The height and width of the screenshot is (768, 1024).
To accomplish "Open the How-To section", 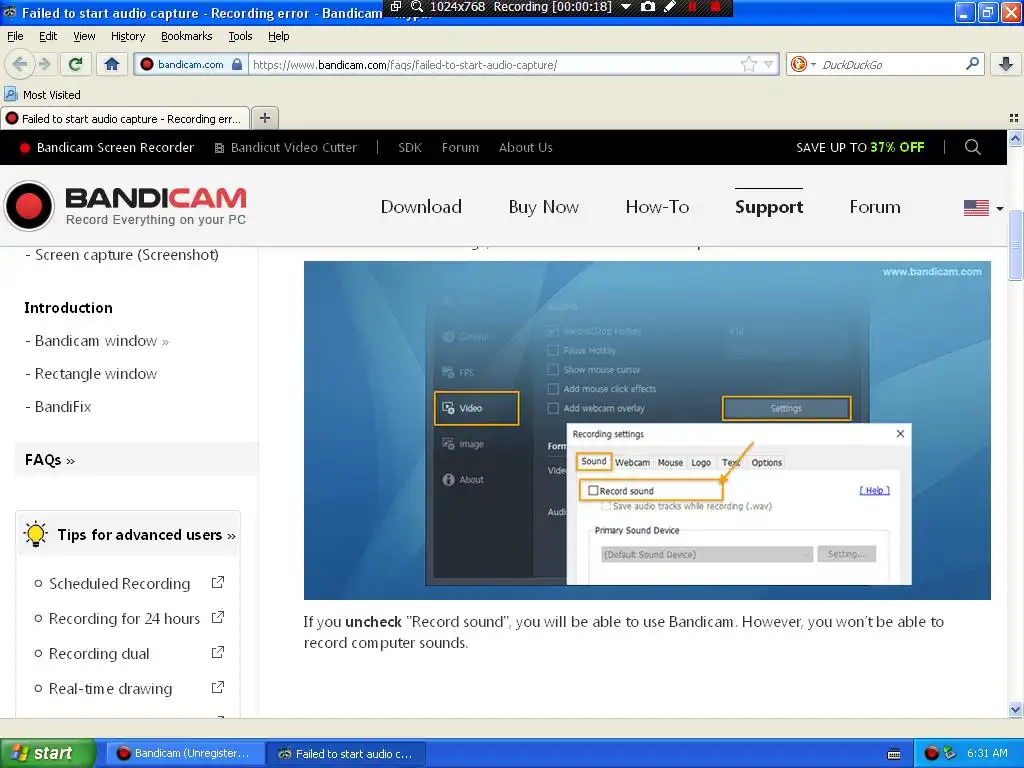I will tap(657, 207).
